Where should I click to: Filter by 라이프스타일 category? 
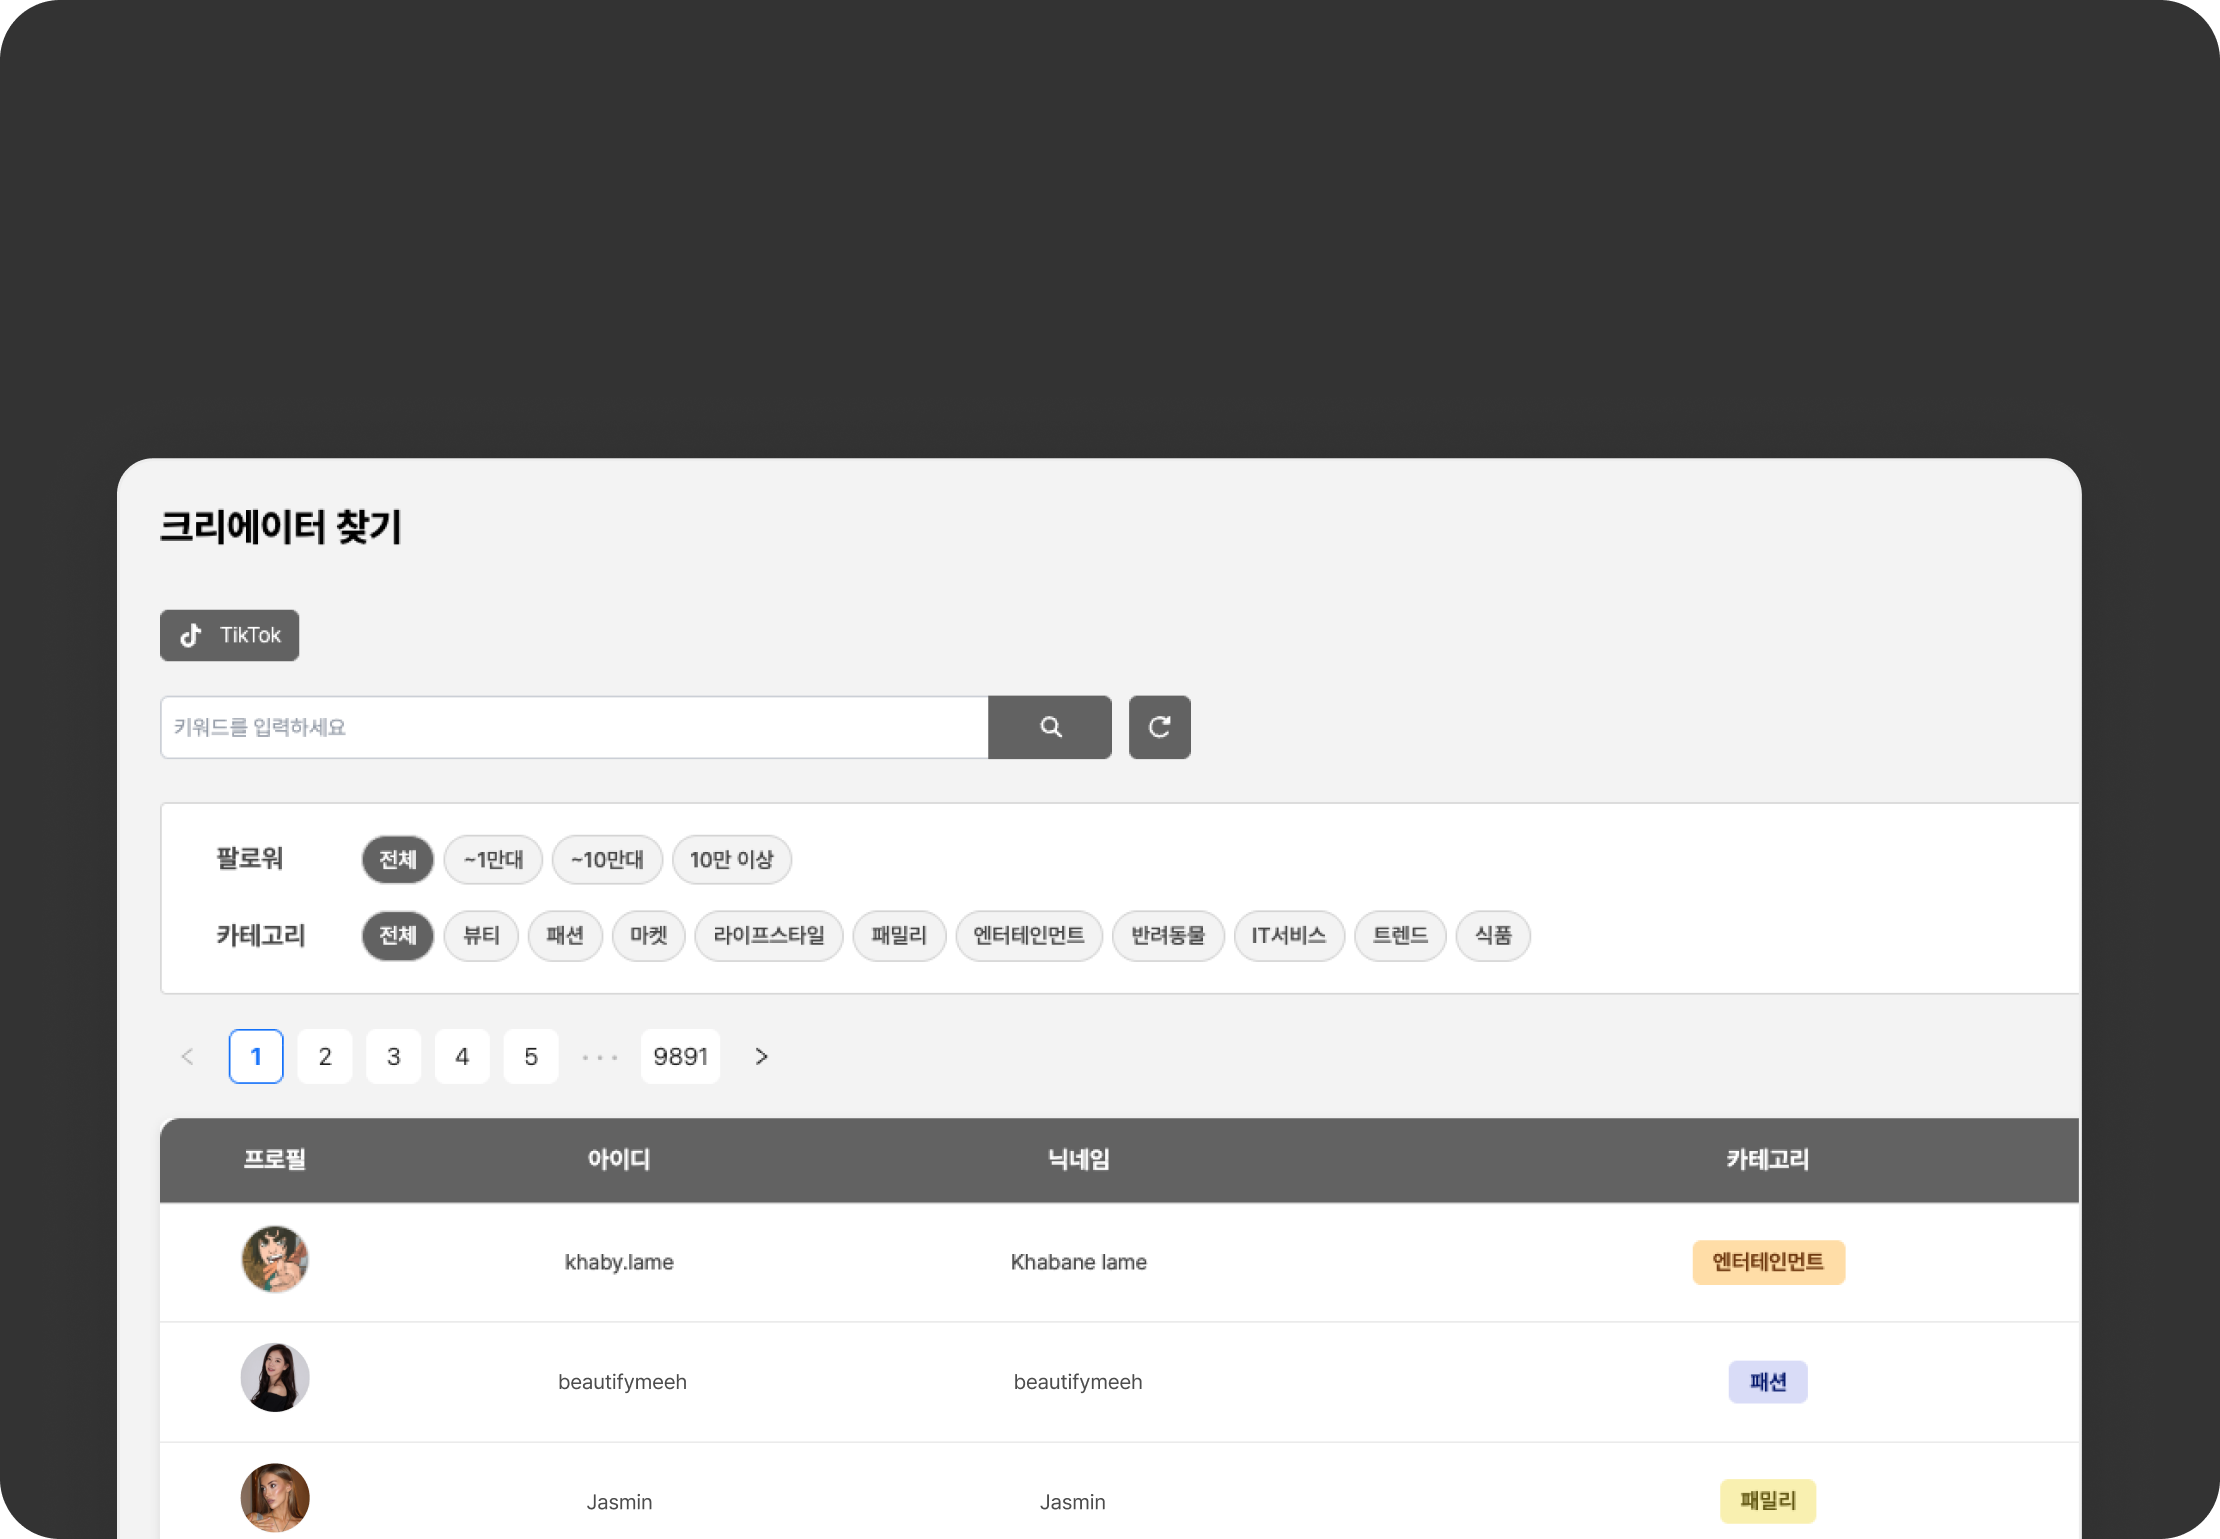(768, 936)
